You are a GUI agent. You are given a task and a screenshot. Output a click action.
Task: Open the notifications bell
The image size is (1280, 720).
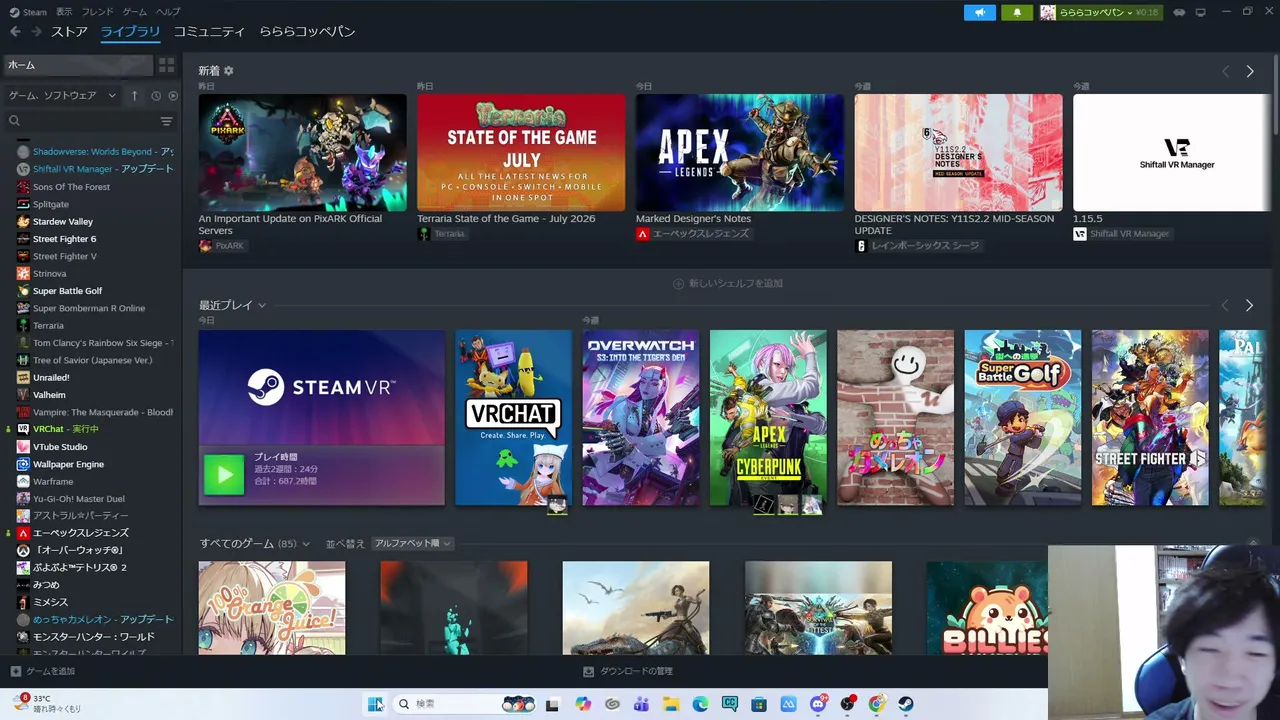[x=1017, y=12]
